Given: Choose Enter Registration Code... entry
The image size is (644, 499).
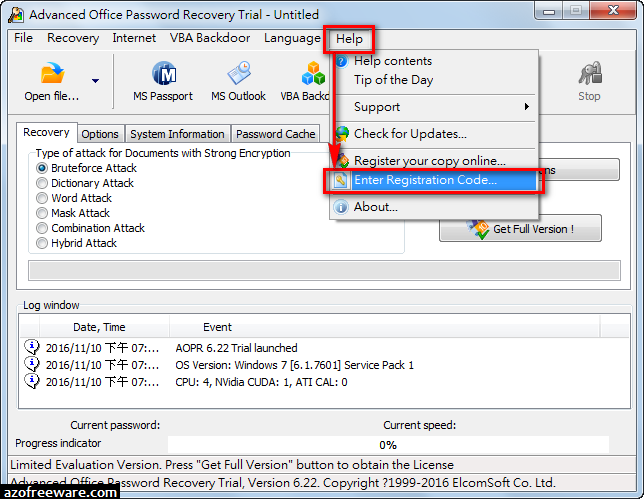Looking at the screenshot, I should tap(433, 180).
